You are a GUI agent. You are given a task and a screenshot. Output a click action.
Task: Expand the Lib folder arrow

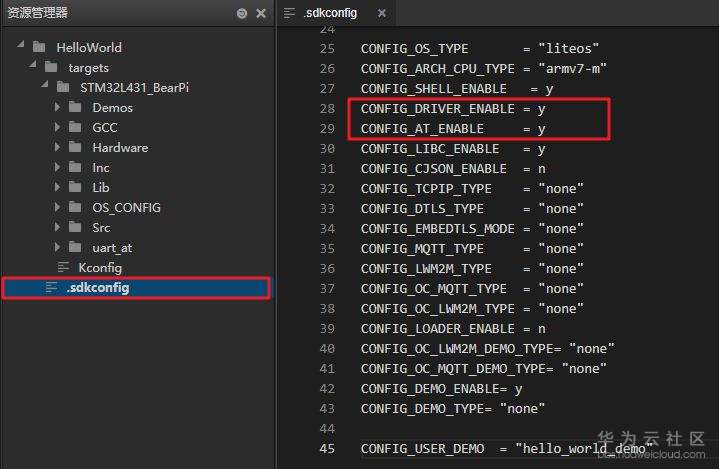pyautogui.click(x=57, y=187)
